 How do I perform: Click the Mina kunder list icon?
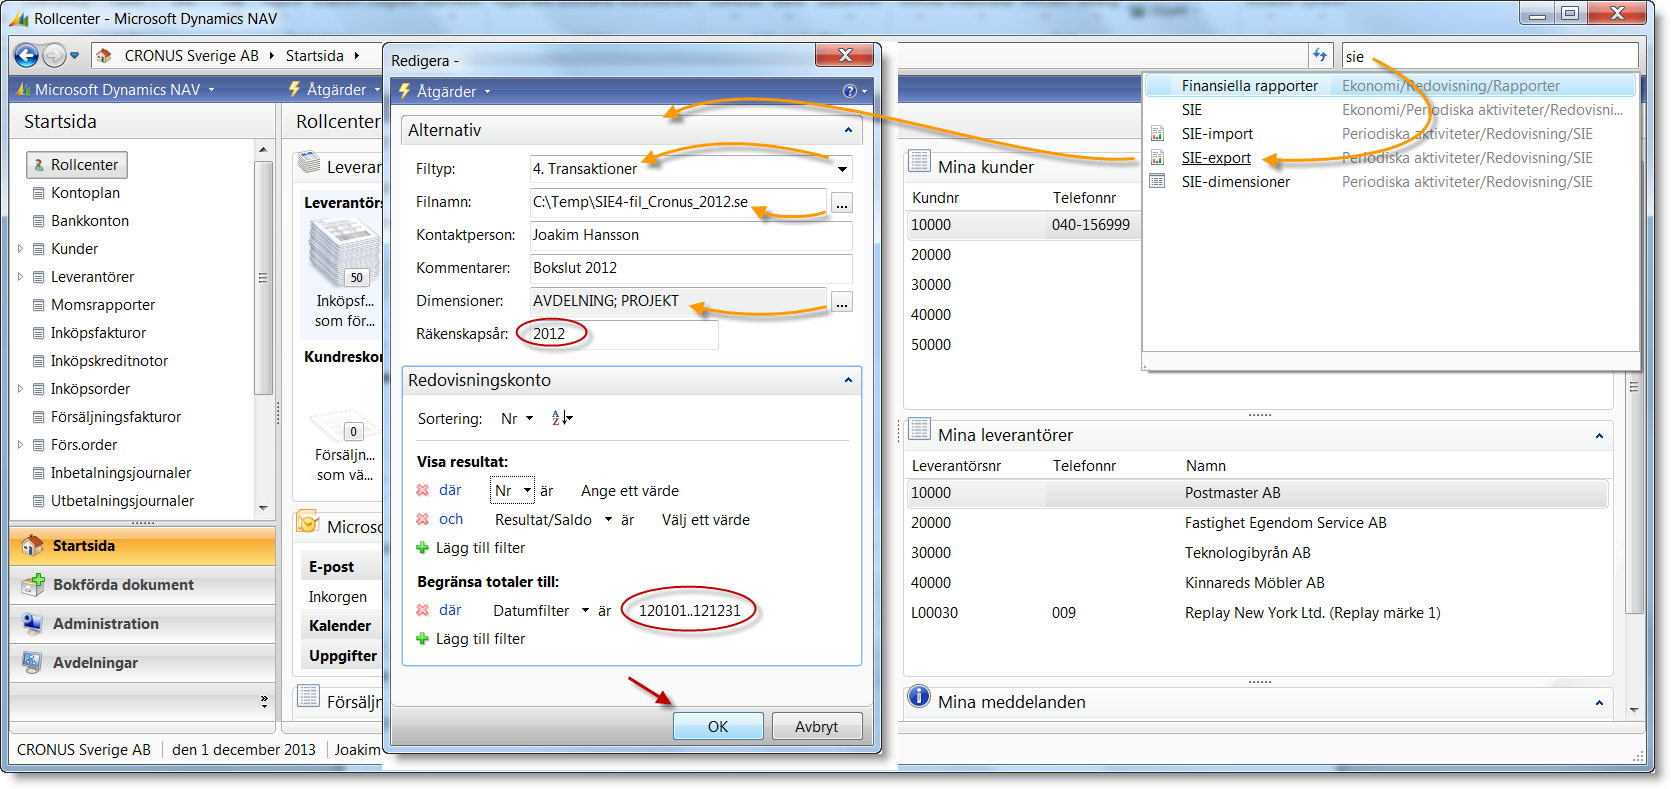coord(920,162)
